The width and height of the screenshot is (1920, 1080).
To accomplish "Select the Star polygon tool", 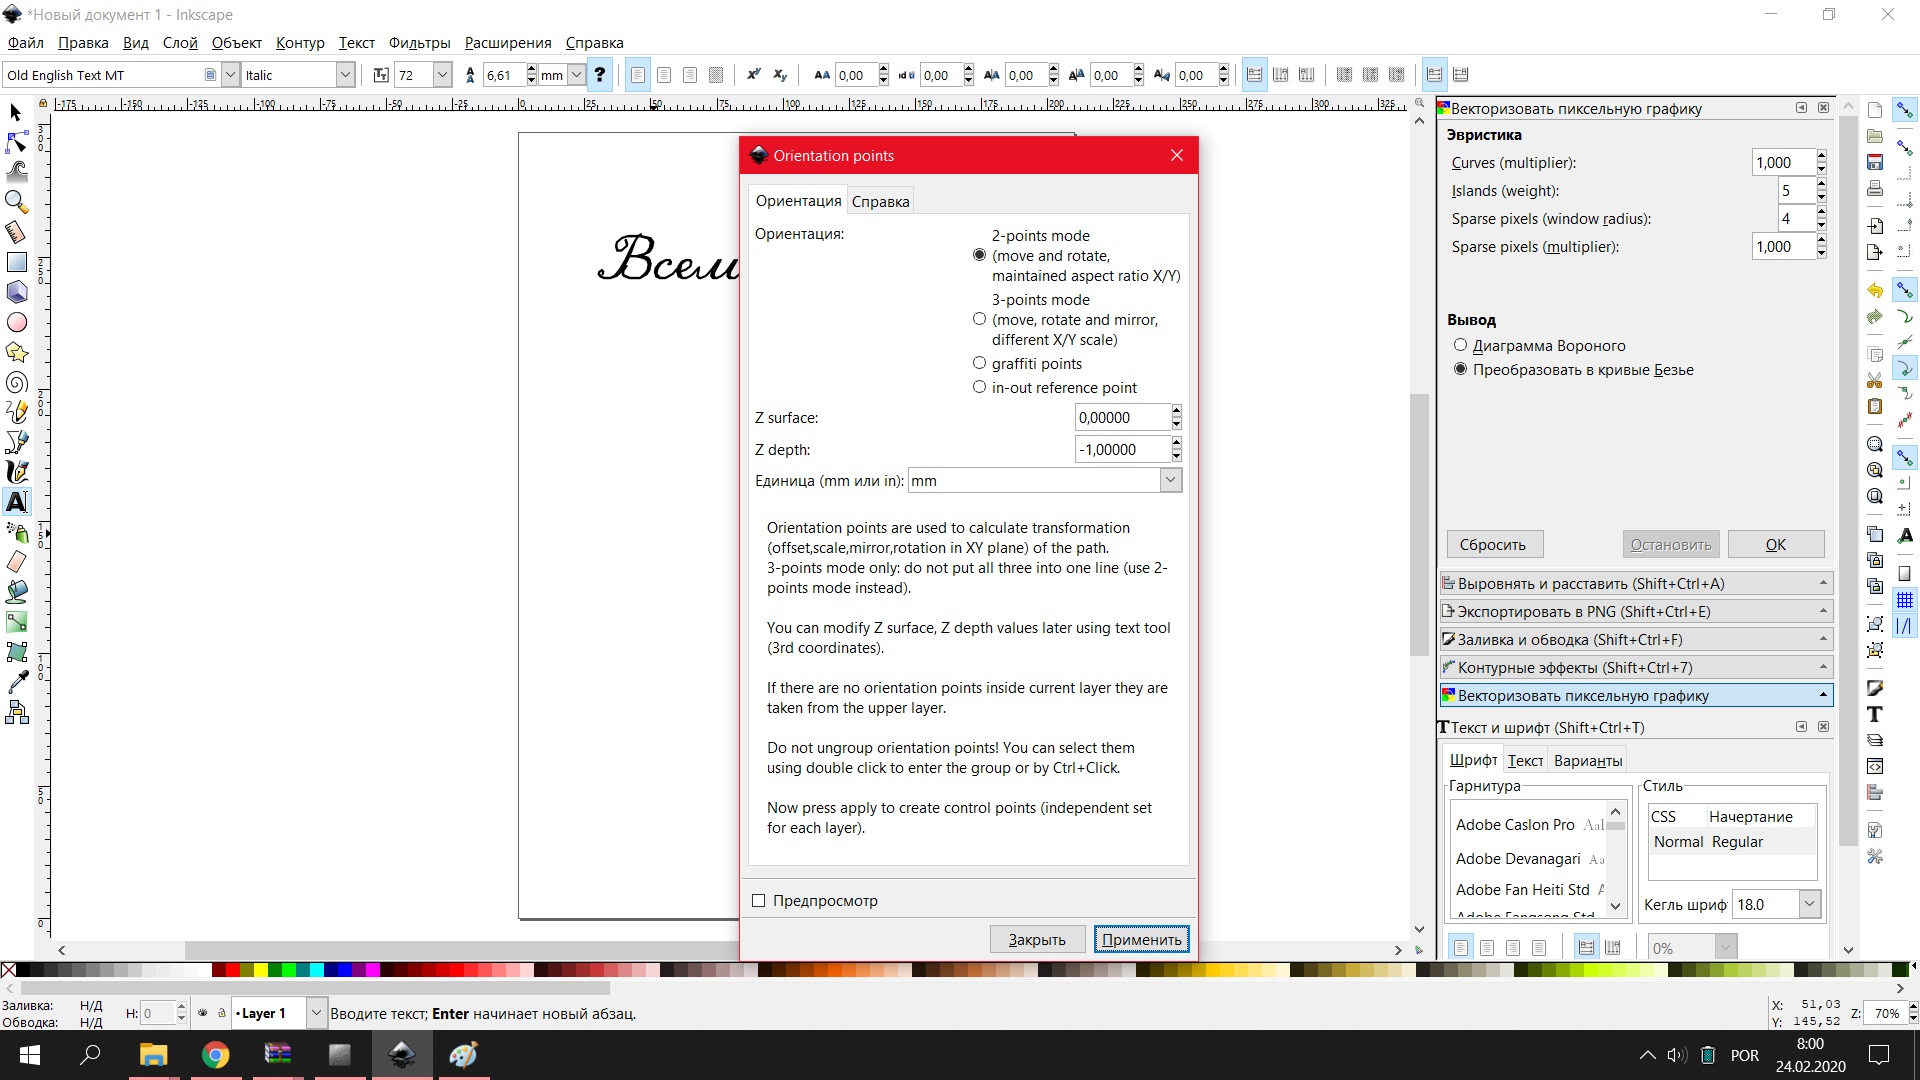I will click(x=17, y=353).
